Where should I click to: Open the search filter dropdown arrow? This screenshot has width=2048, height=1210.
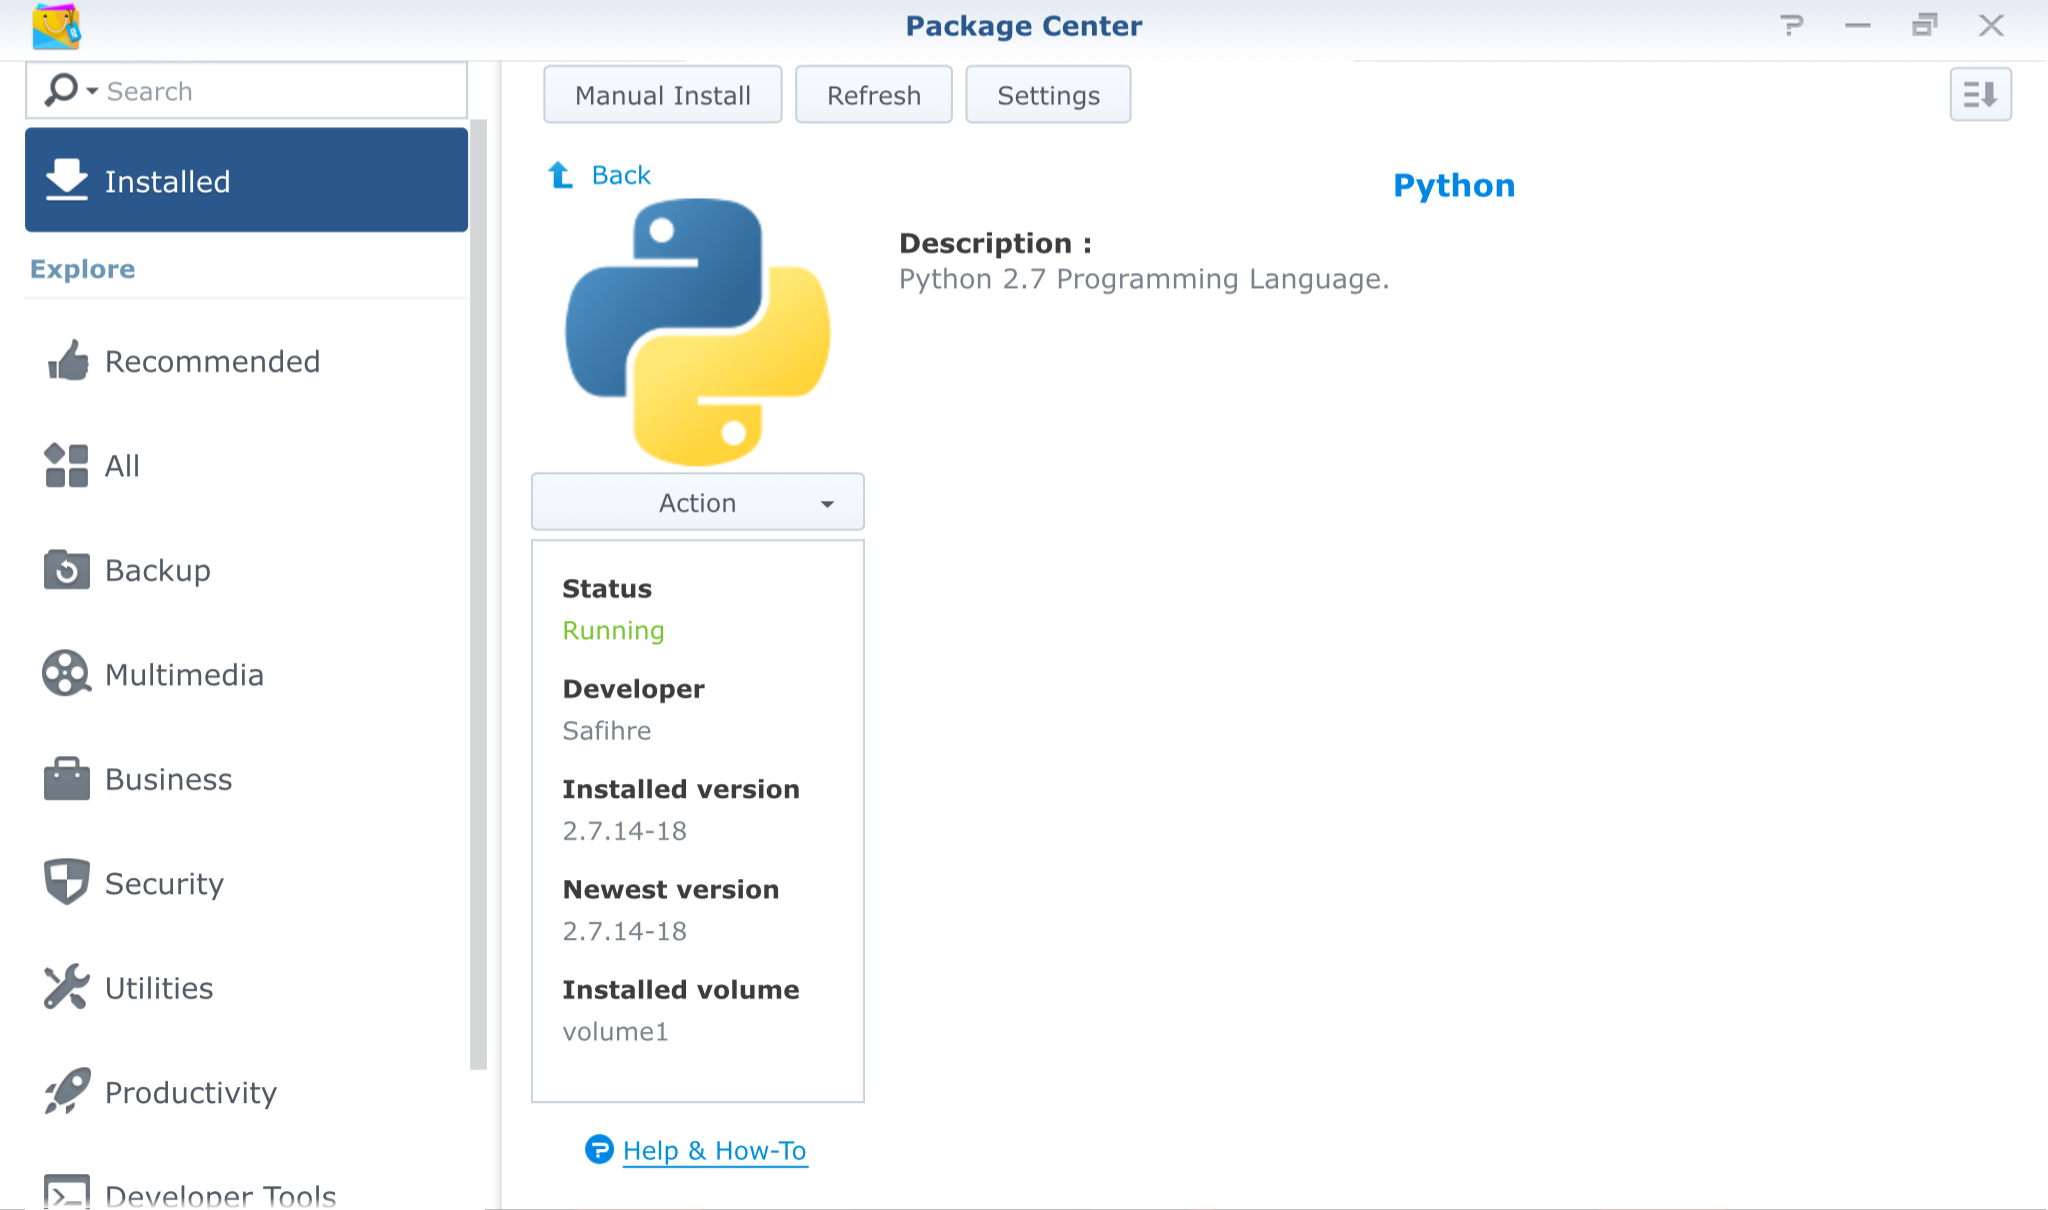92,91
